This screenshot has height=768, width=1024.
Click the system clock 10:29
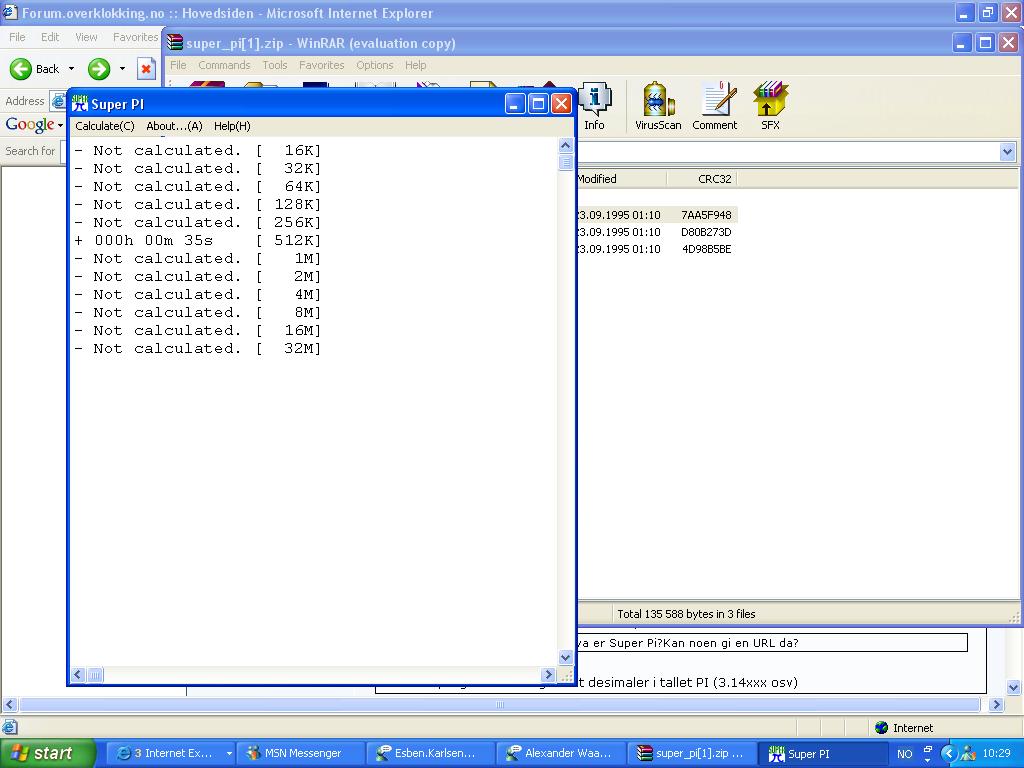[x=996, y=754]
